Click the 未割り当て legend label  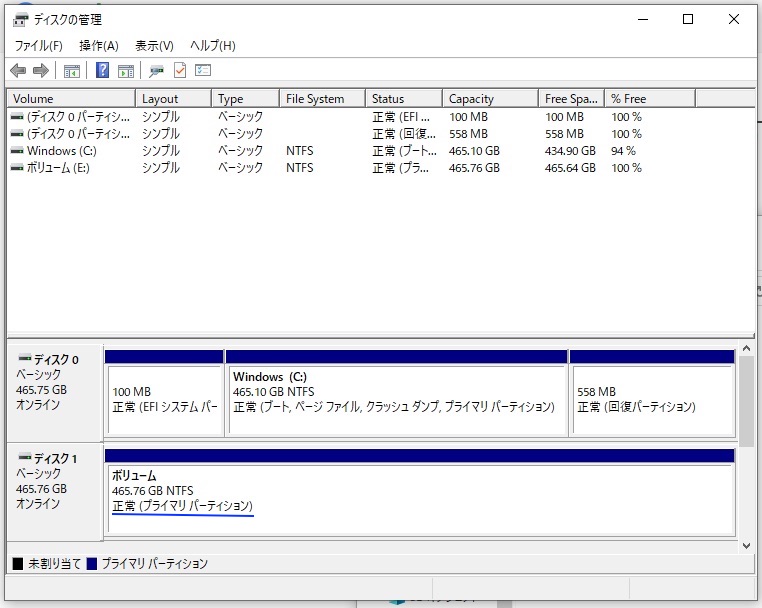[x=54, y=564]
